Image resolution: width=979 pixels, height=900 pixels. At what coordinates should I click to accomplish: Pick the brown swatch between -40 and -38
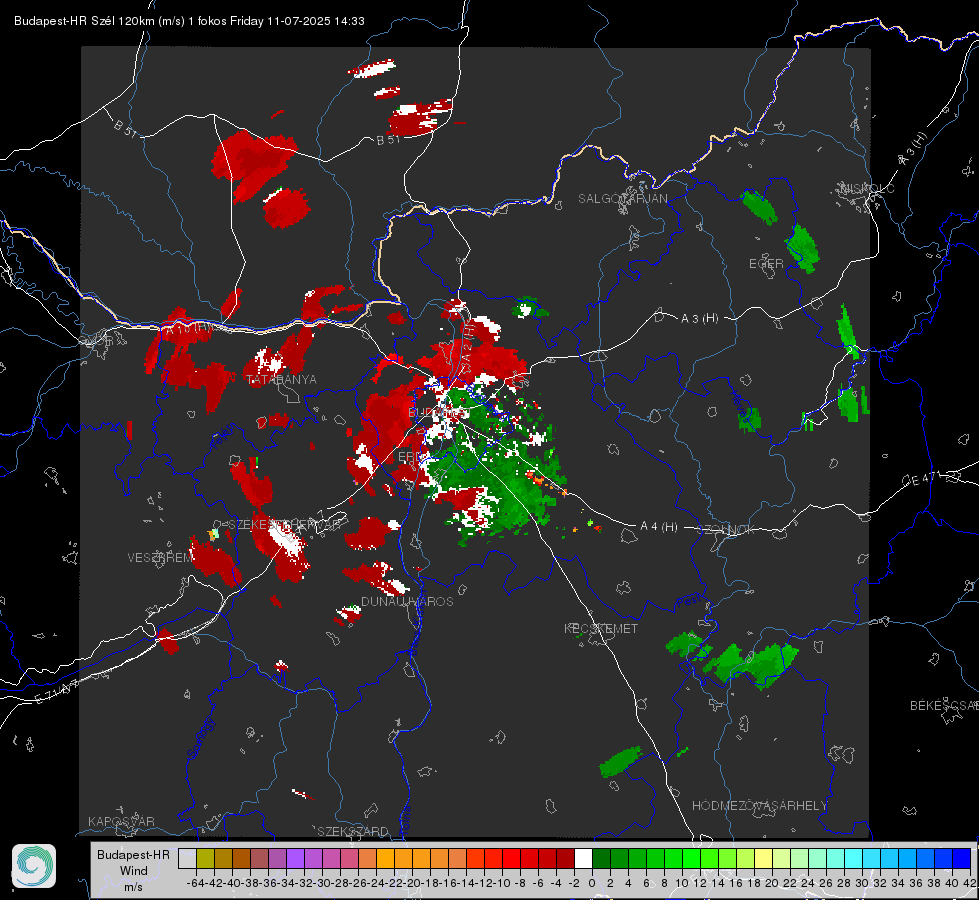pyautogui.click(x=241, y=858)
